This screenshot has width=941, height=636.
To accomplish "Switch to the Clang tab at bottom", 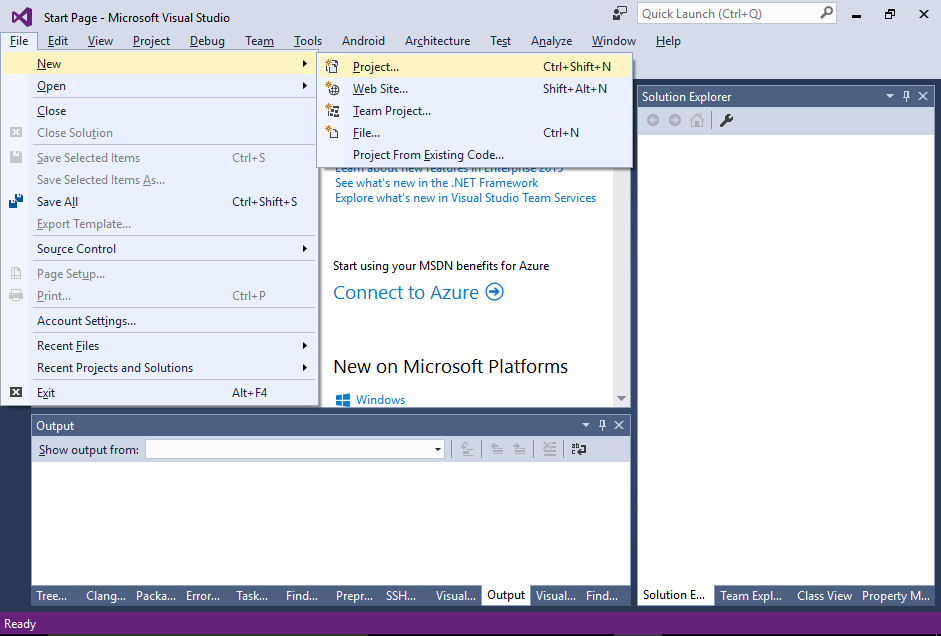I will (106, 595).
